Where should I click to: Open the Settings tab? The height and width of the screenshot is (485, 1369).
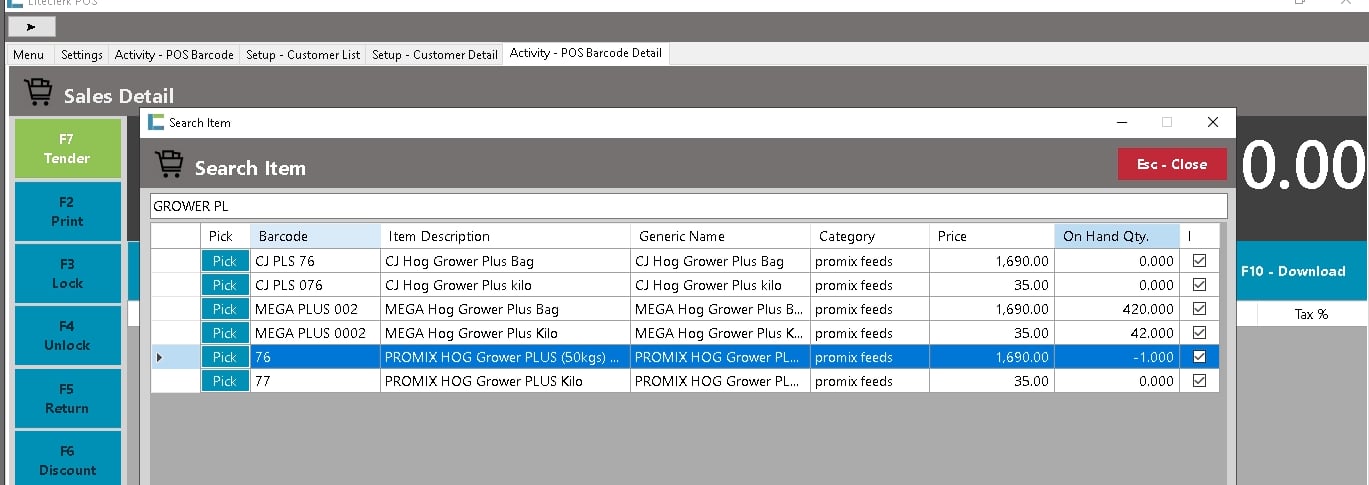pos(81,54)
